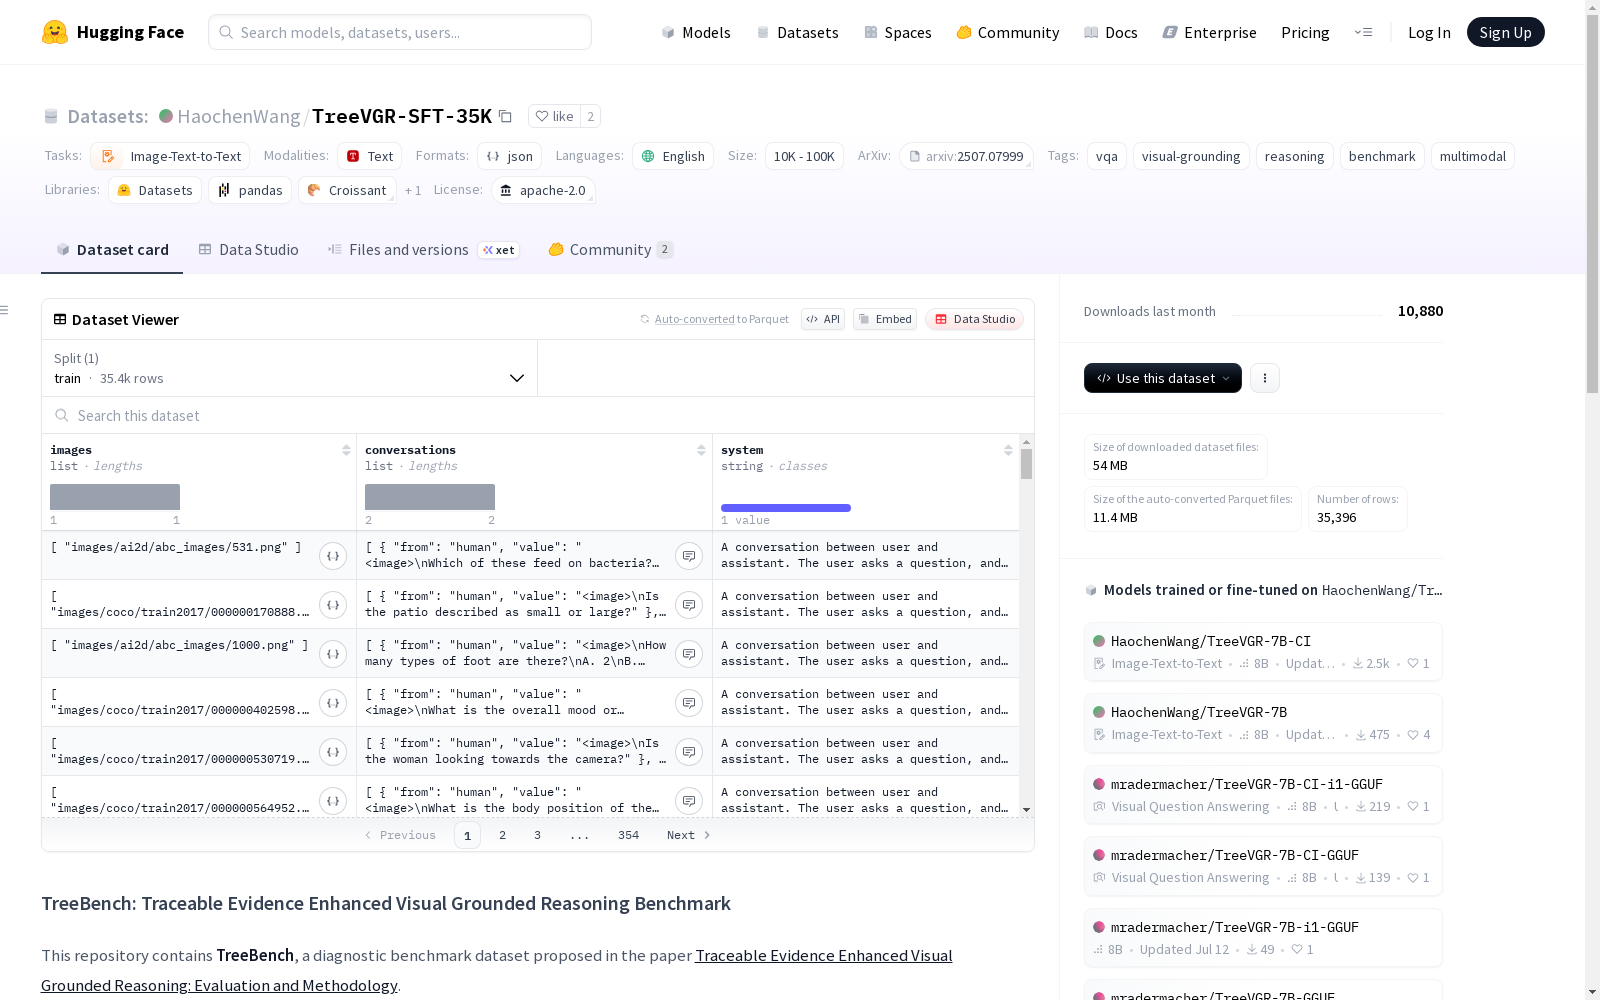Focus the Search models, datasets, users field
1600x1000 pixels.
(400, 32)
